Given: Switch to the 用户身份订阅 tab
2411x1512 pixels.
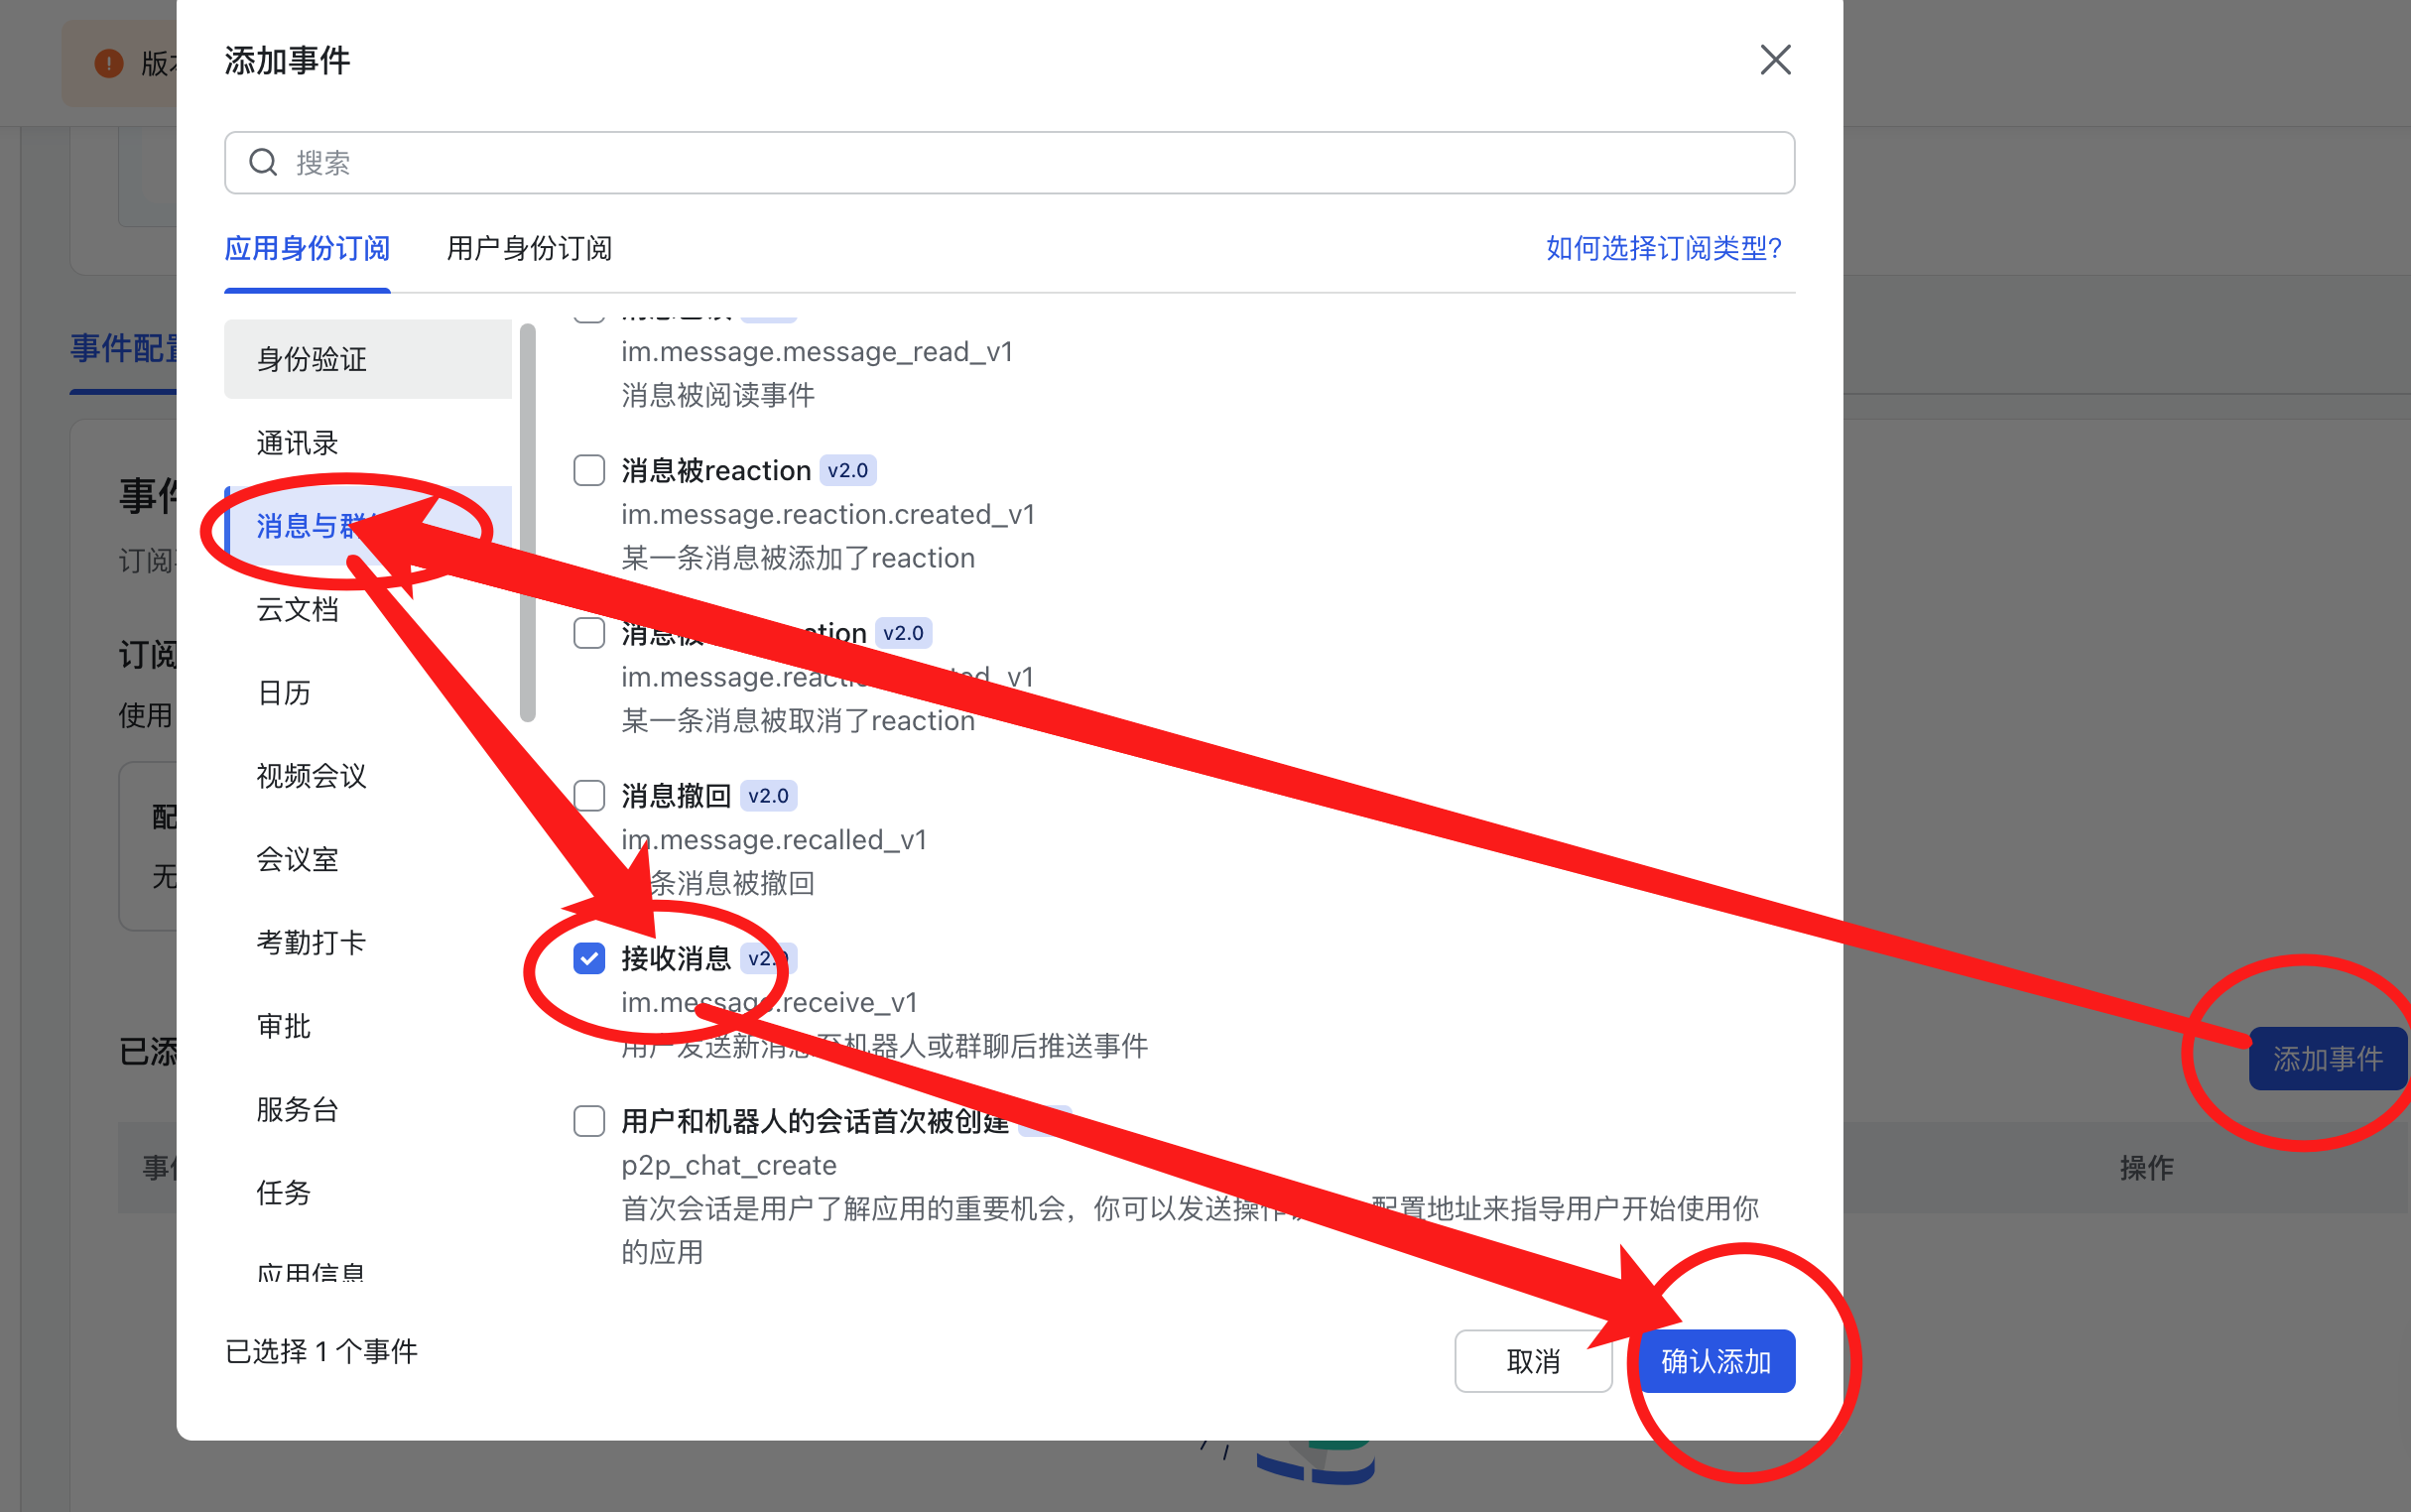Looking at the screenshot, I should [x=528, y=249].
